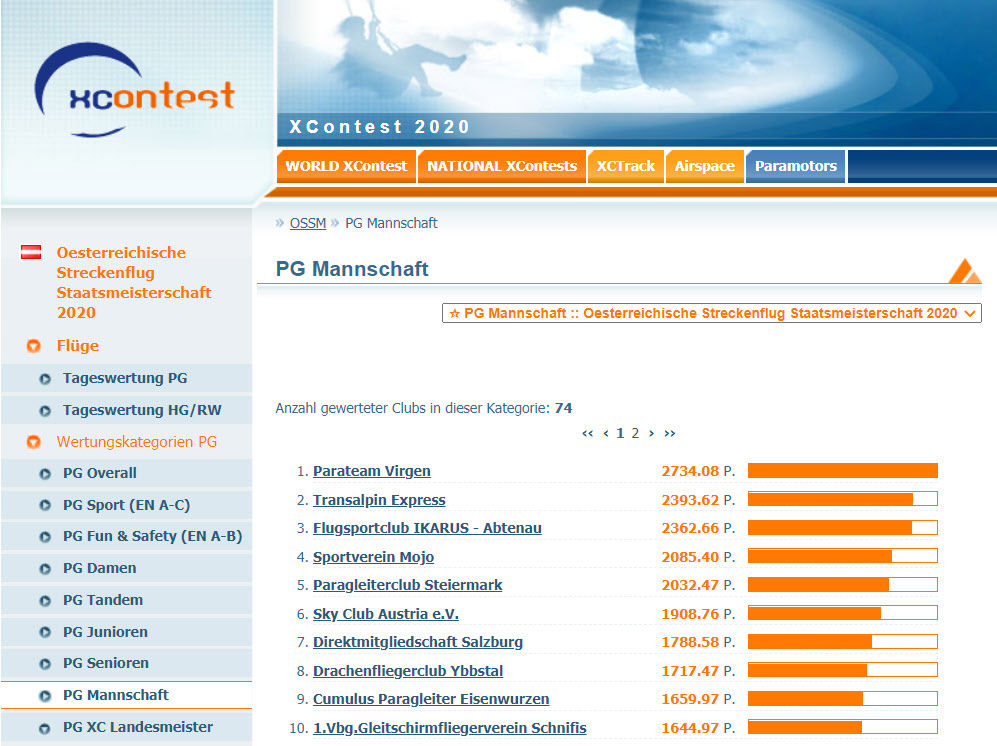
Task: Go to results page 2
Action: 635,433
